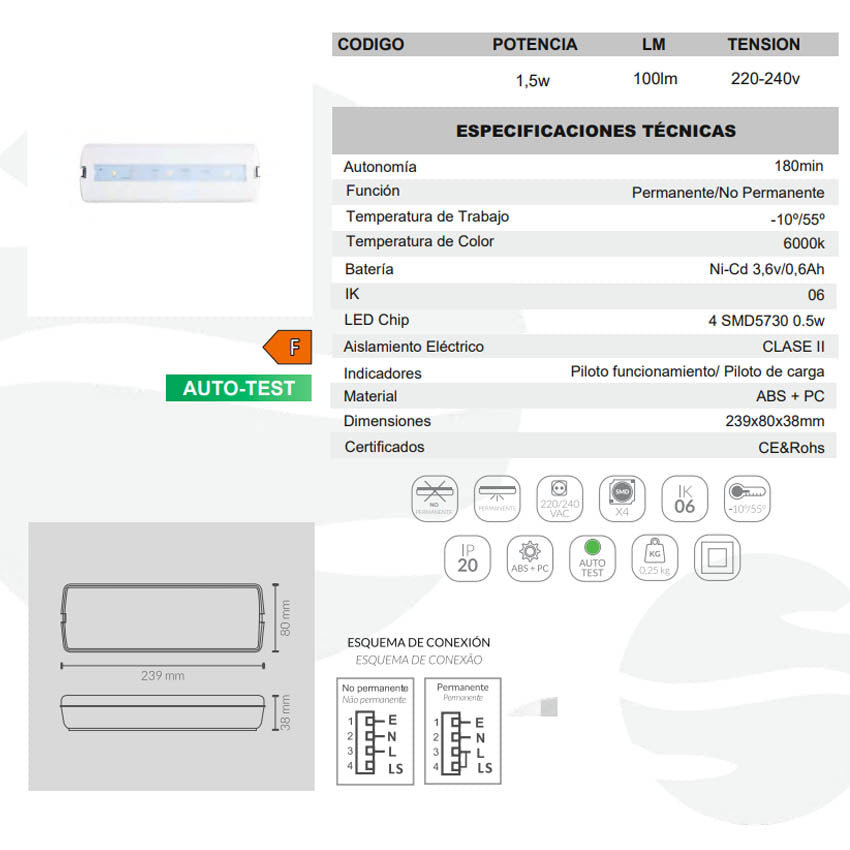Click the front-view outline drawing of the luminaire
850x850 pixels.
163,617
